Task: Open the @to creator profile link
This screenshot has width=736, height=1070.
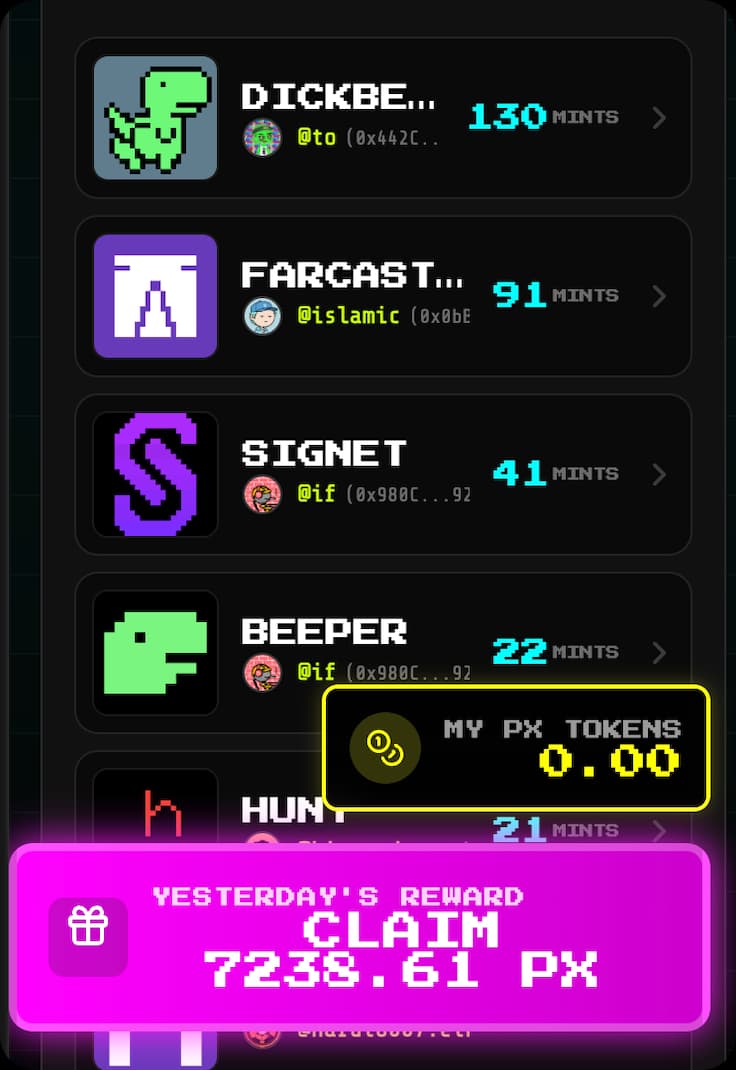Action: tap(317, 137)
